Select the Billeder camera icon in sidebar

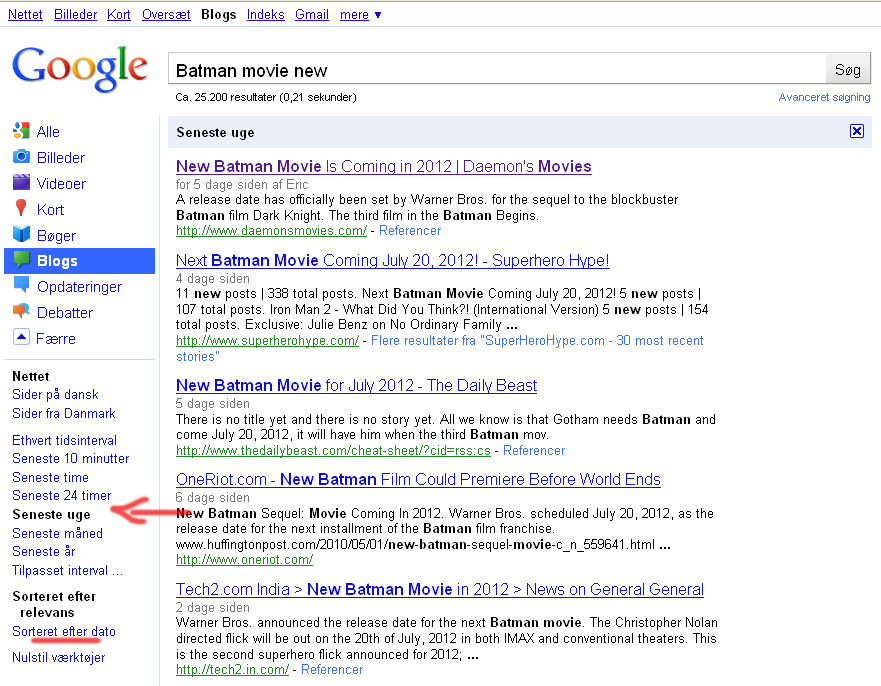click(21, 157)
